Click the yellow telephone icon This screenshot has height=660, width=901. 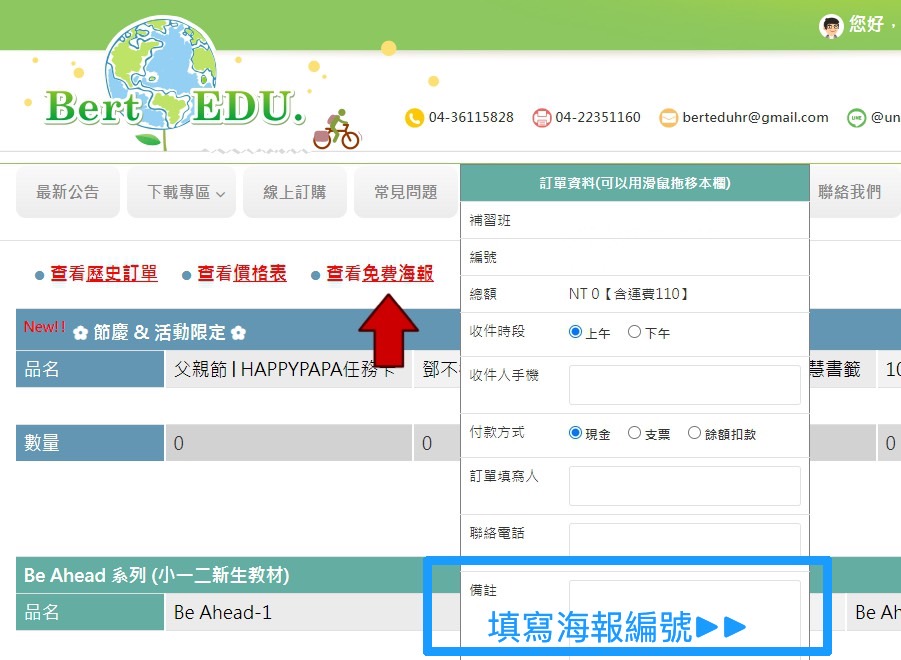(414, 118)
